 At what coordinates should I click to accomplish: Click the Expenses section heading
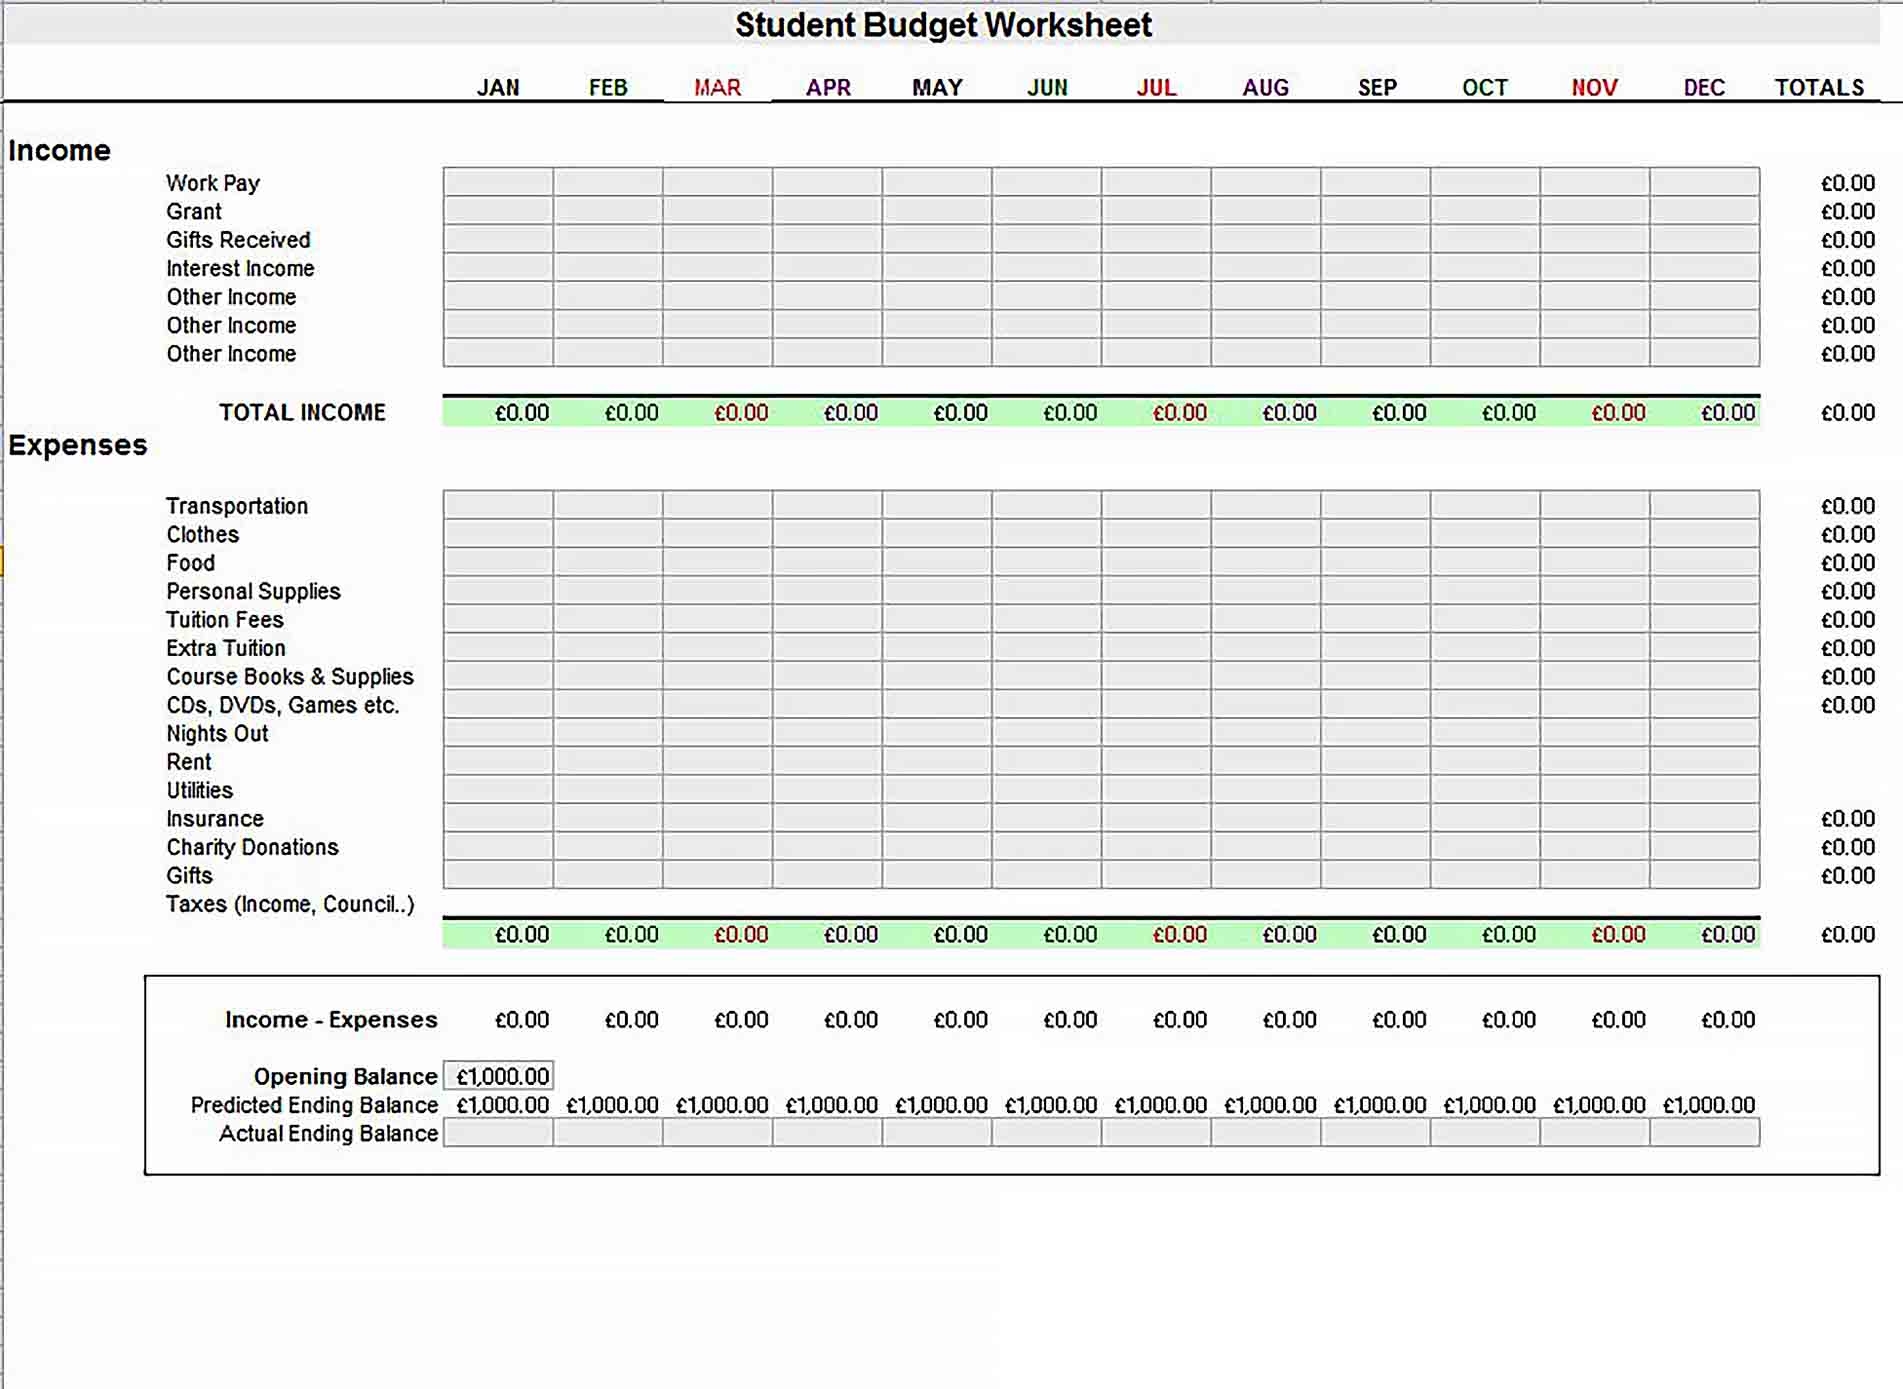point(78,445)
